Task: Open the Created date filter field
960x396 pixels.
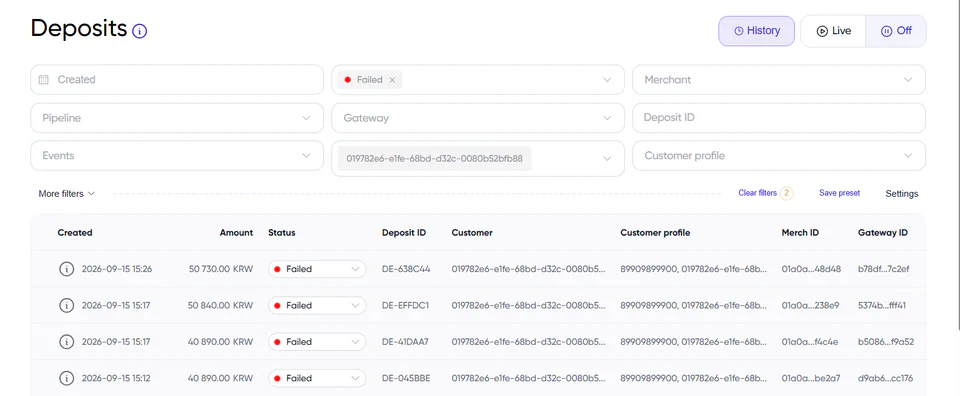Action: pyautogui.click(x=177, y=80)
